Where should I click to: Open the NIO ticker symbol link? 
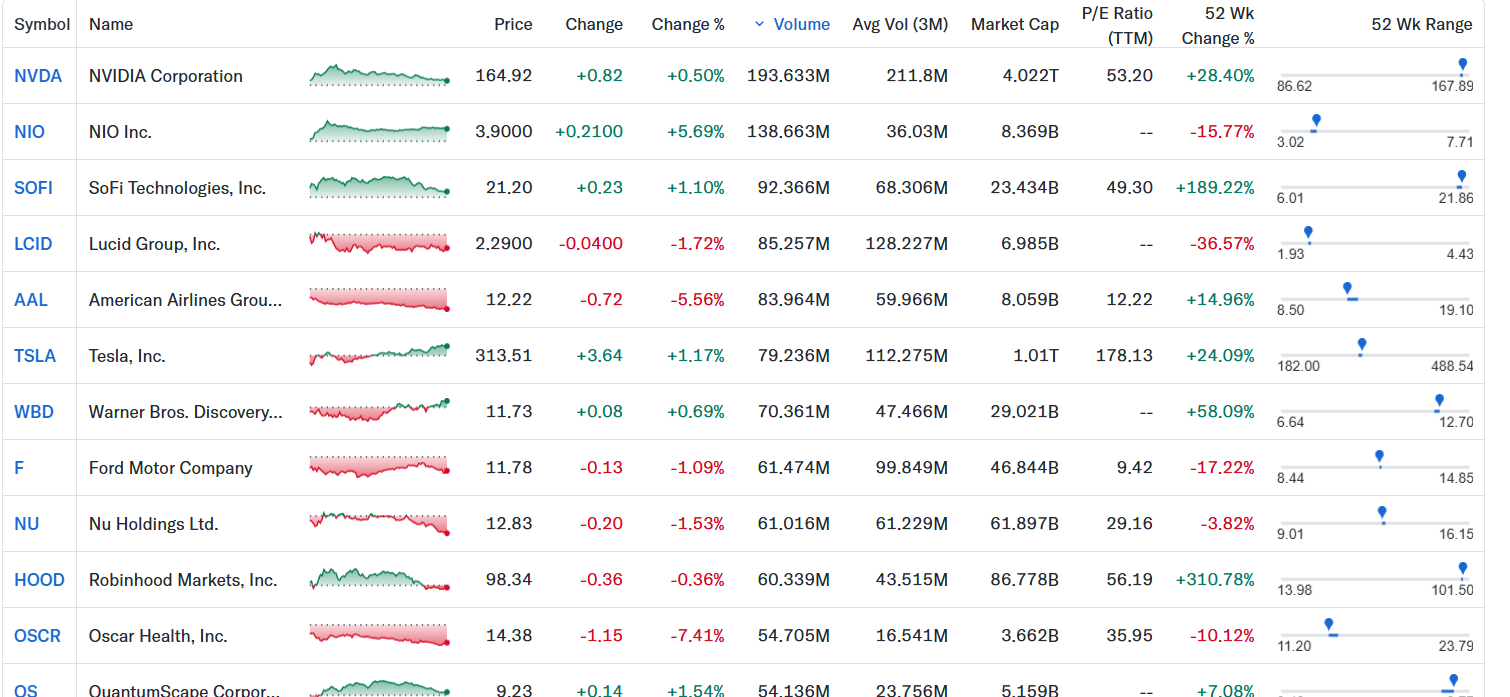29,132
